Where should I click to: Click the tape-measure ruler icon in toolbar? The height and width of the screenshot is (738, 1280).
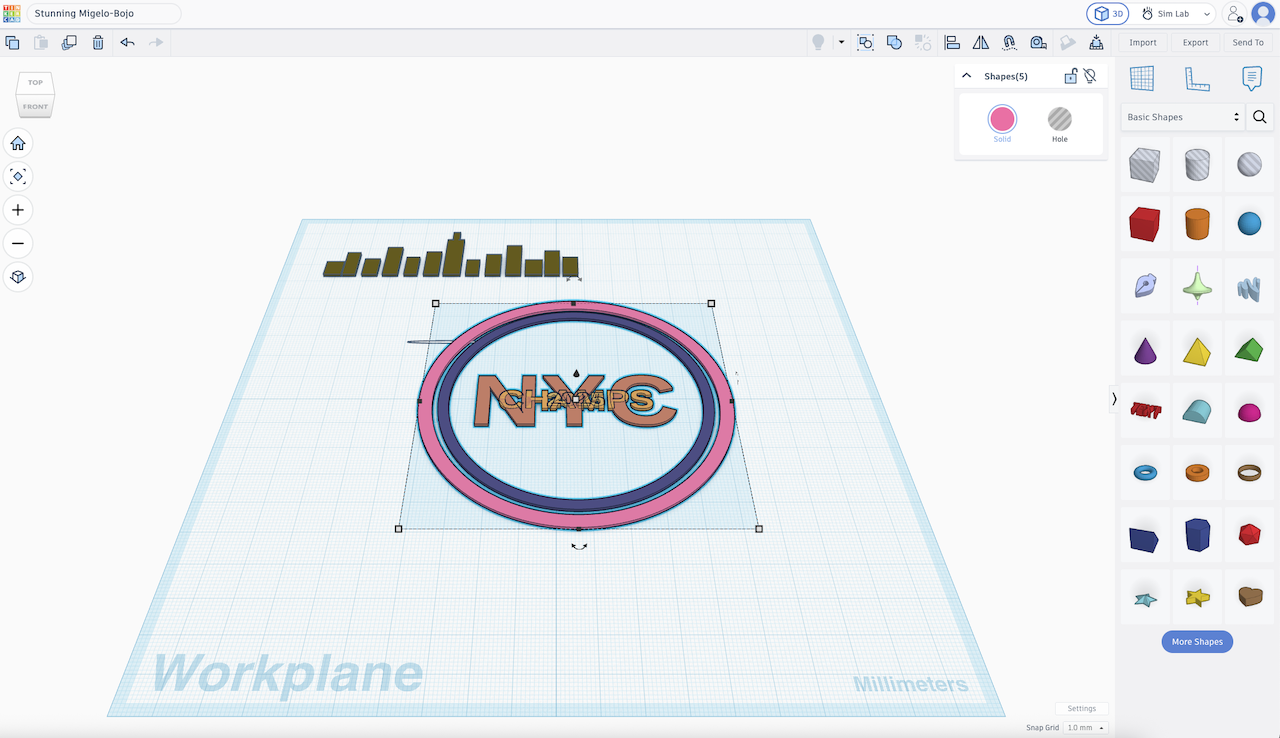(x=1039, y=43)
